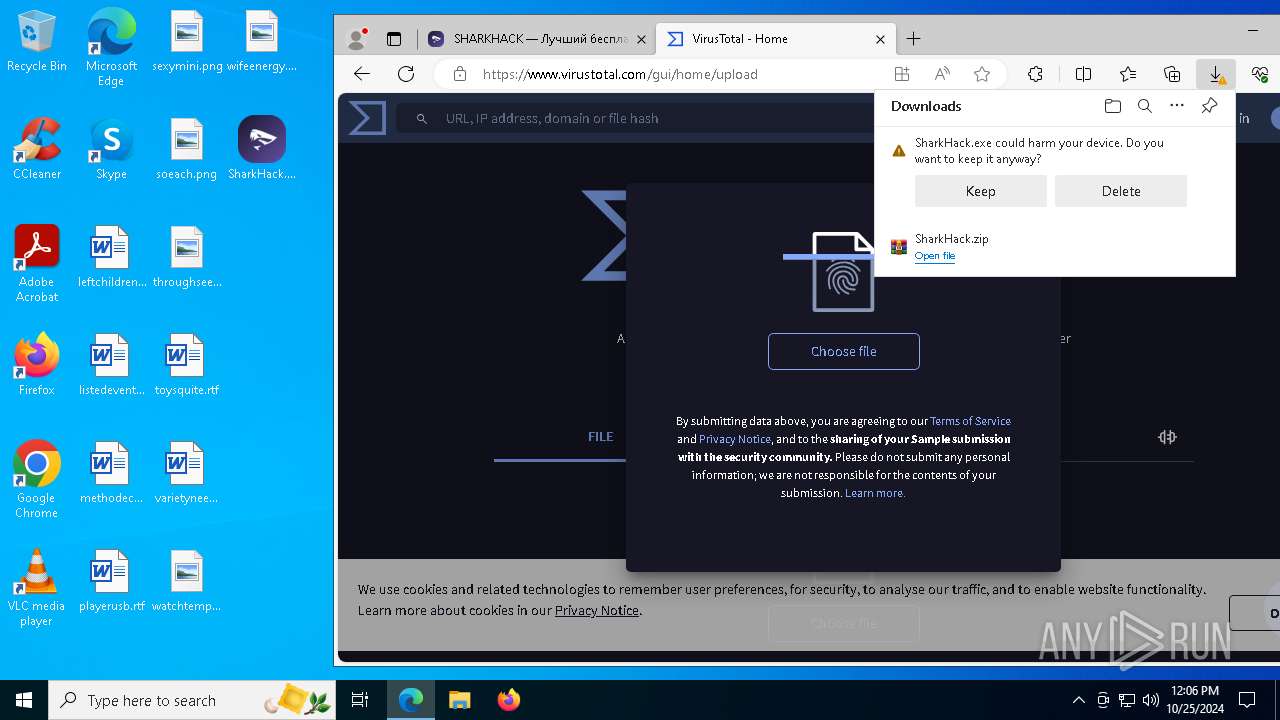The height and width of the screenshot is (720, 1280).
Task: Open the Privacy Notice link in the dialog
Action: click(735, 439)
